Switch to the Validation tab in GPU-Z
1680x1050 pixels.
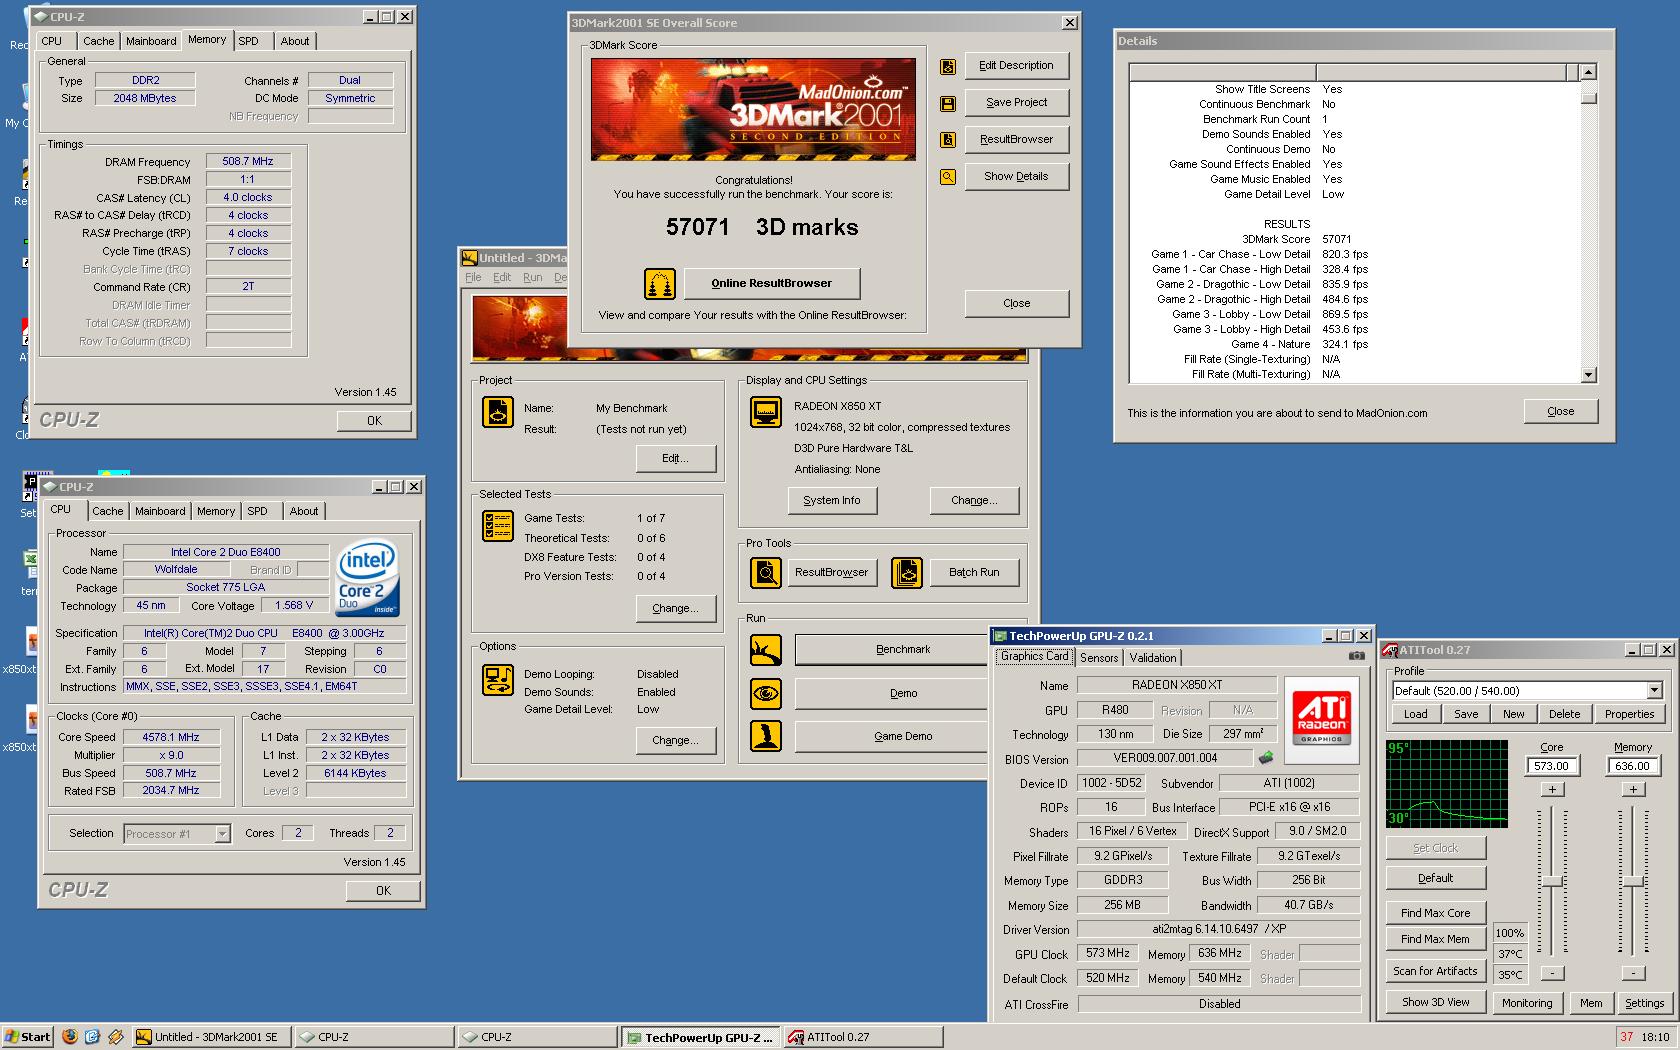[1153, 658]
